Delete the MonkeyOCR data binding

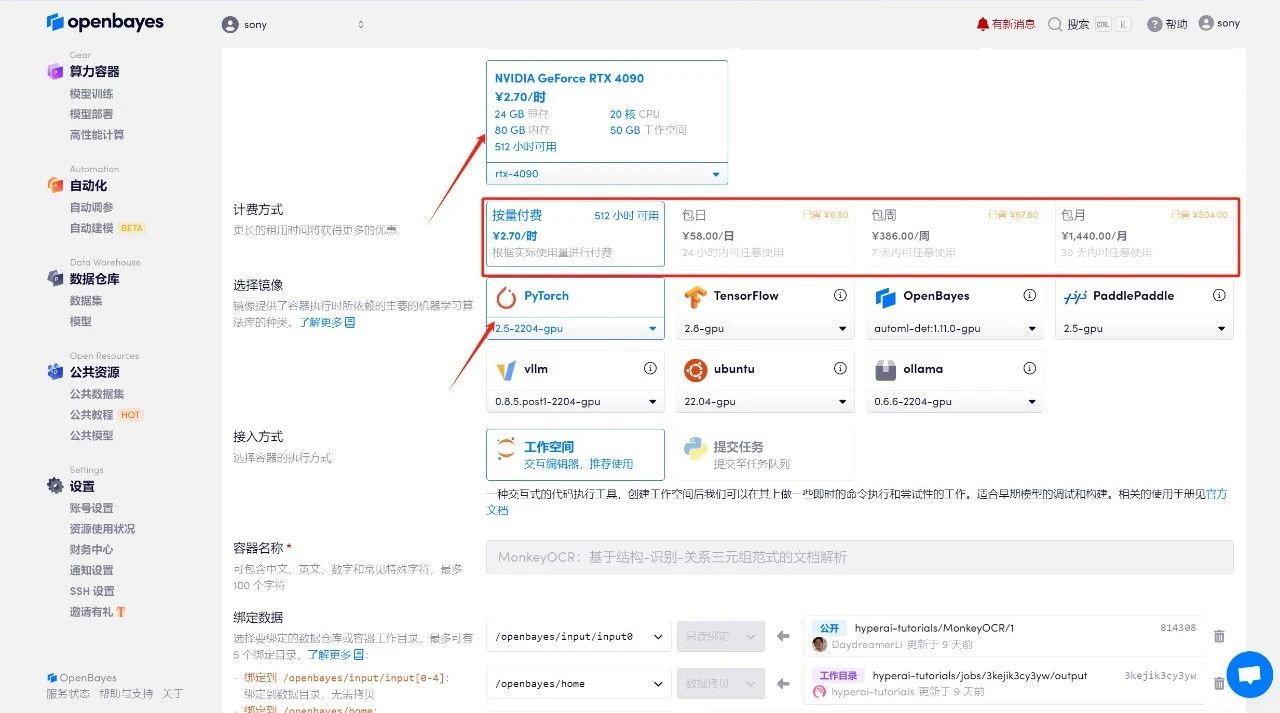[1219, 636]
